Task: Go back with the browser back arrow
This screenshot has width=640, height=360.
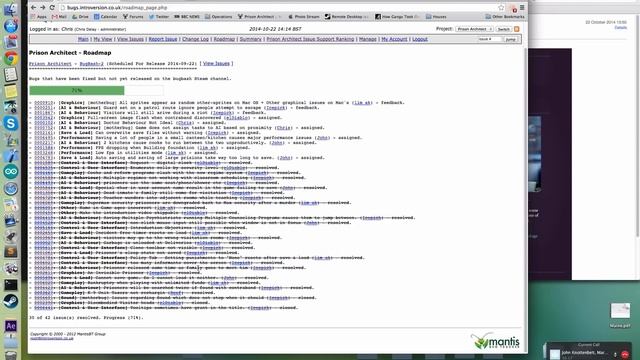Action: click(x=33, y=8)
